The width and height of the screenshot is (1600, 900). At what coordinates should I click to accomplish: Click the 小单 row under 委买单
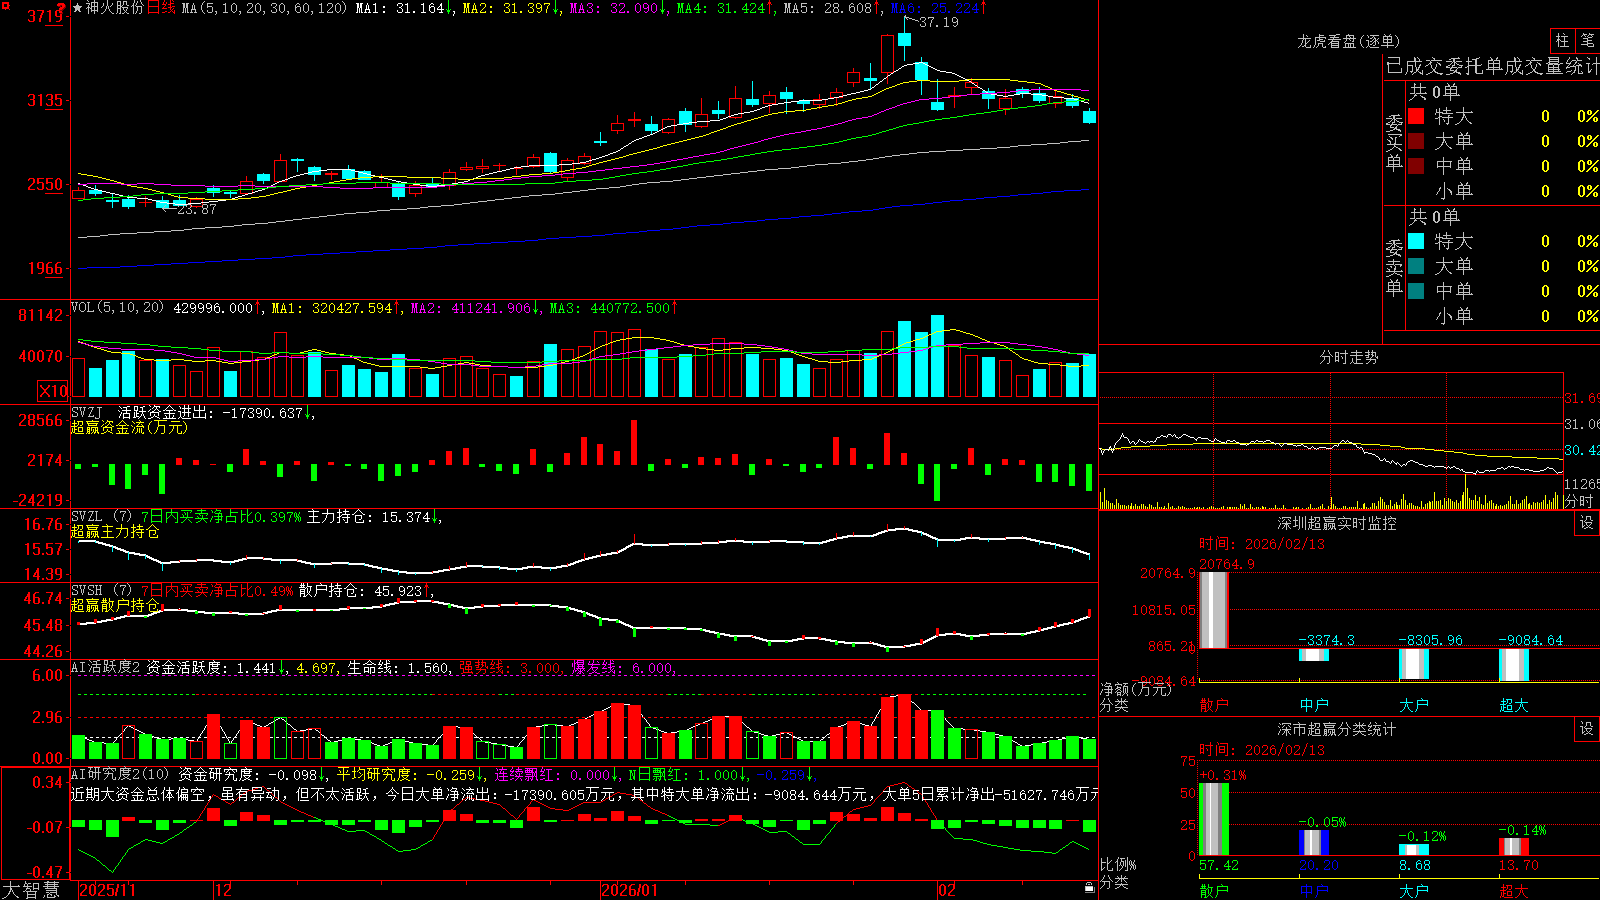click(x=1500, y=191)
